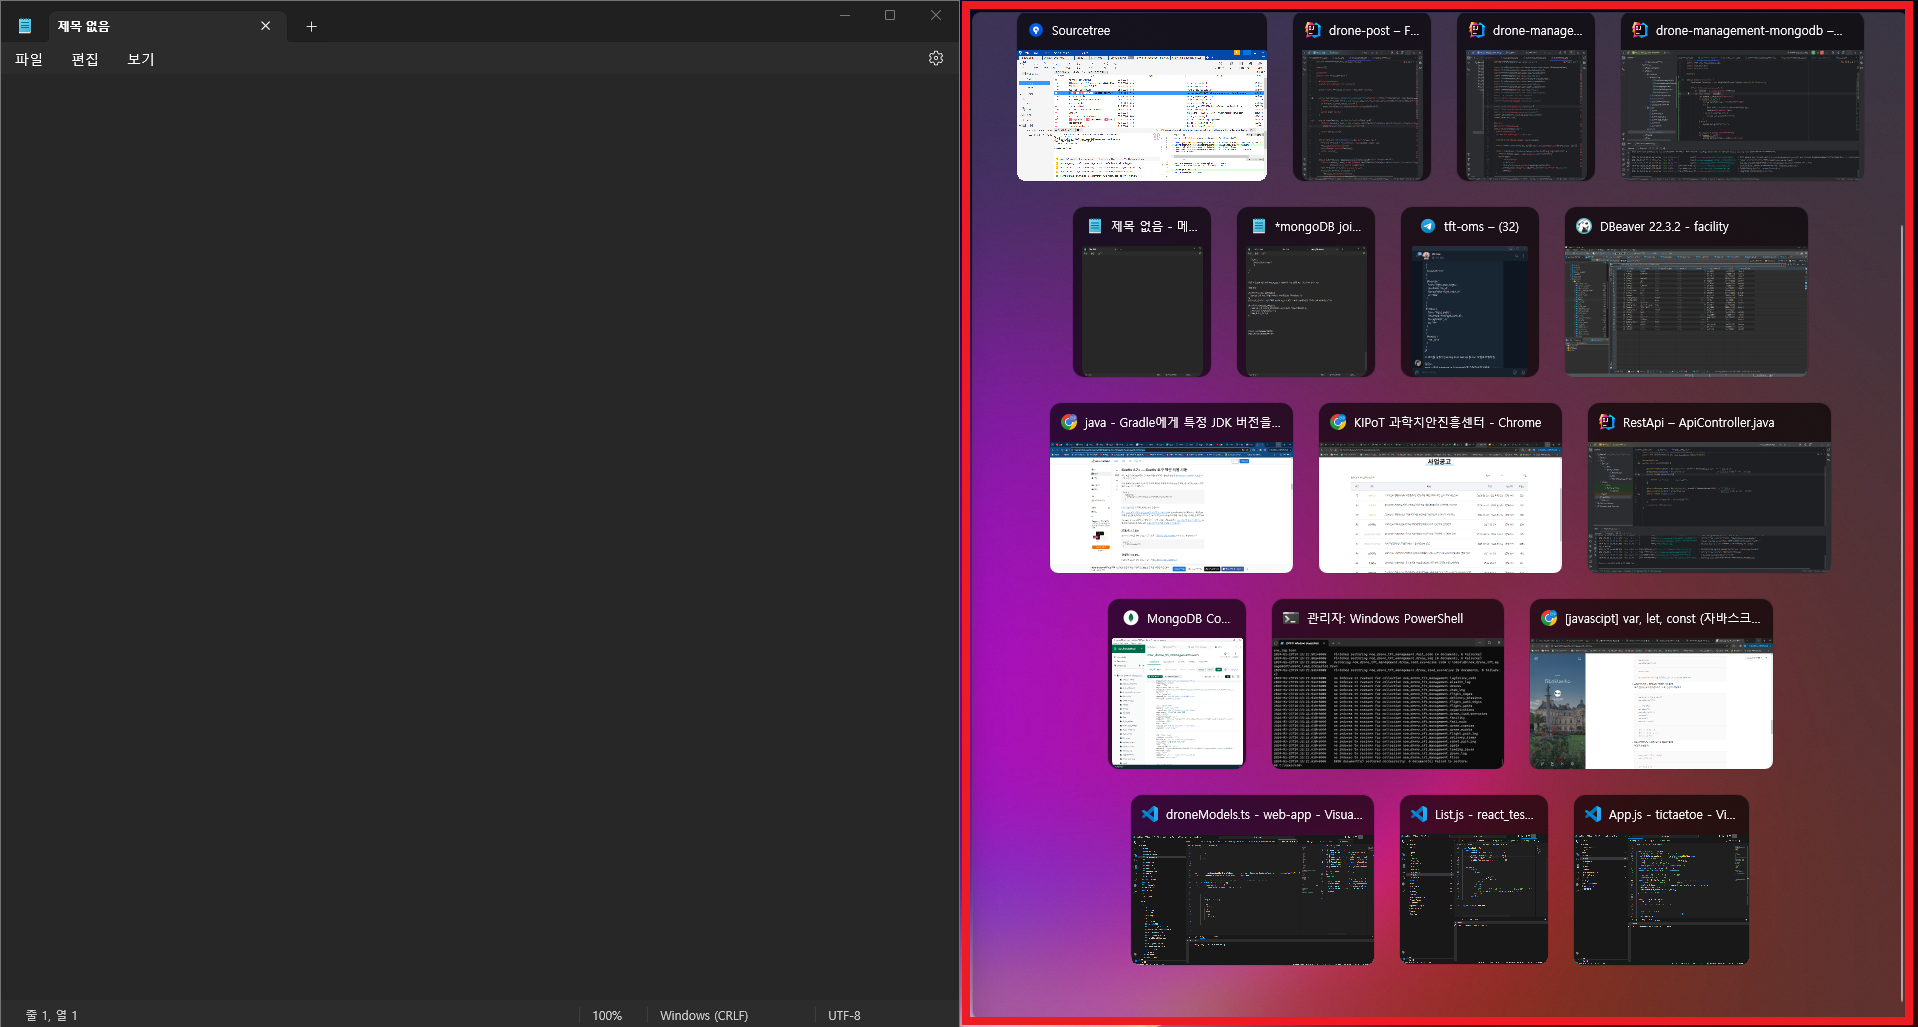Select the 'KIPoT 과학치안진흥센터 - Chrome' window
Image resolution: width=1918 pixels, height=1027 pixels.
pyautogui.click(x=1440, y=488)
